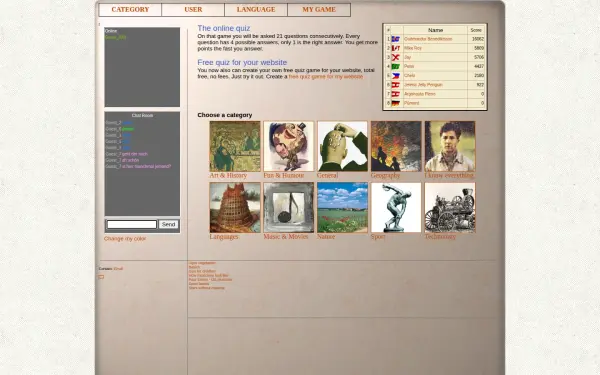Open the Technology text link
600x375 pixels.
coord(440,237)
